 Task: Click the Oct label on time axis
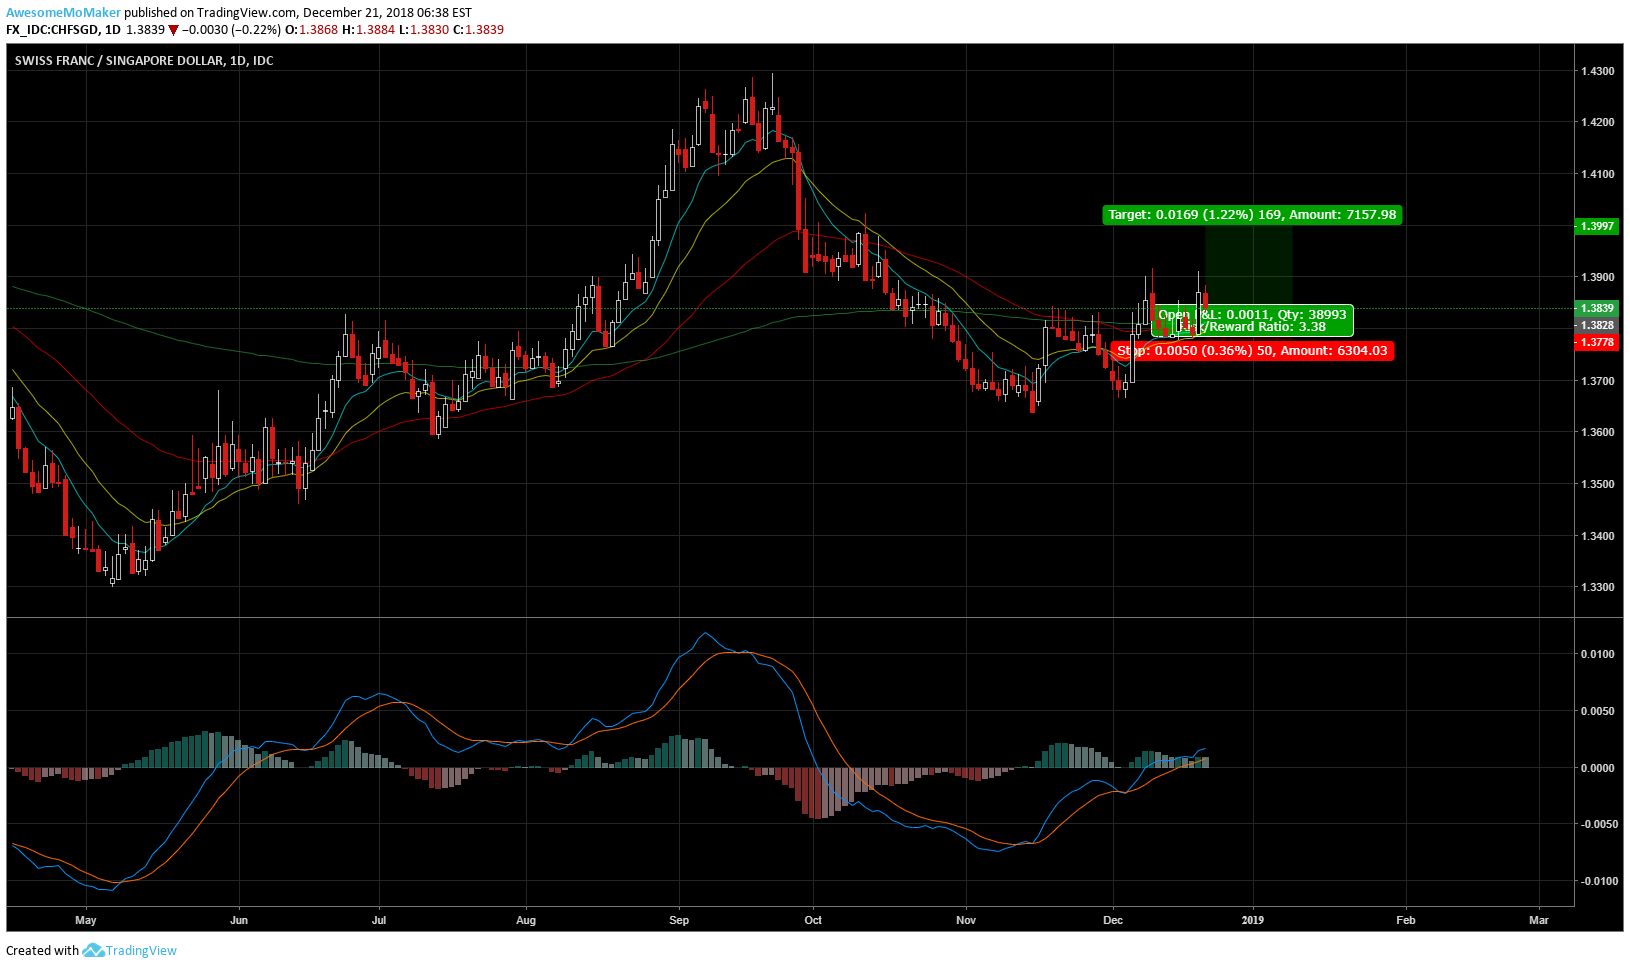click(x=813, y=920)
